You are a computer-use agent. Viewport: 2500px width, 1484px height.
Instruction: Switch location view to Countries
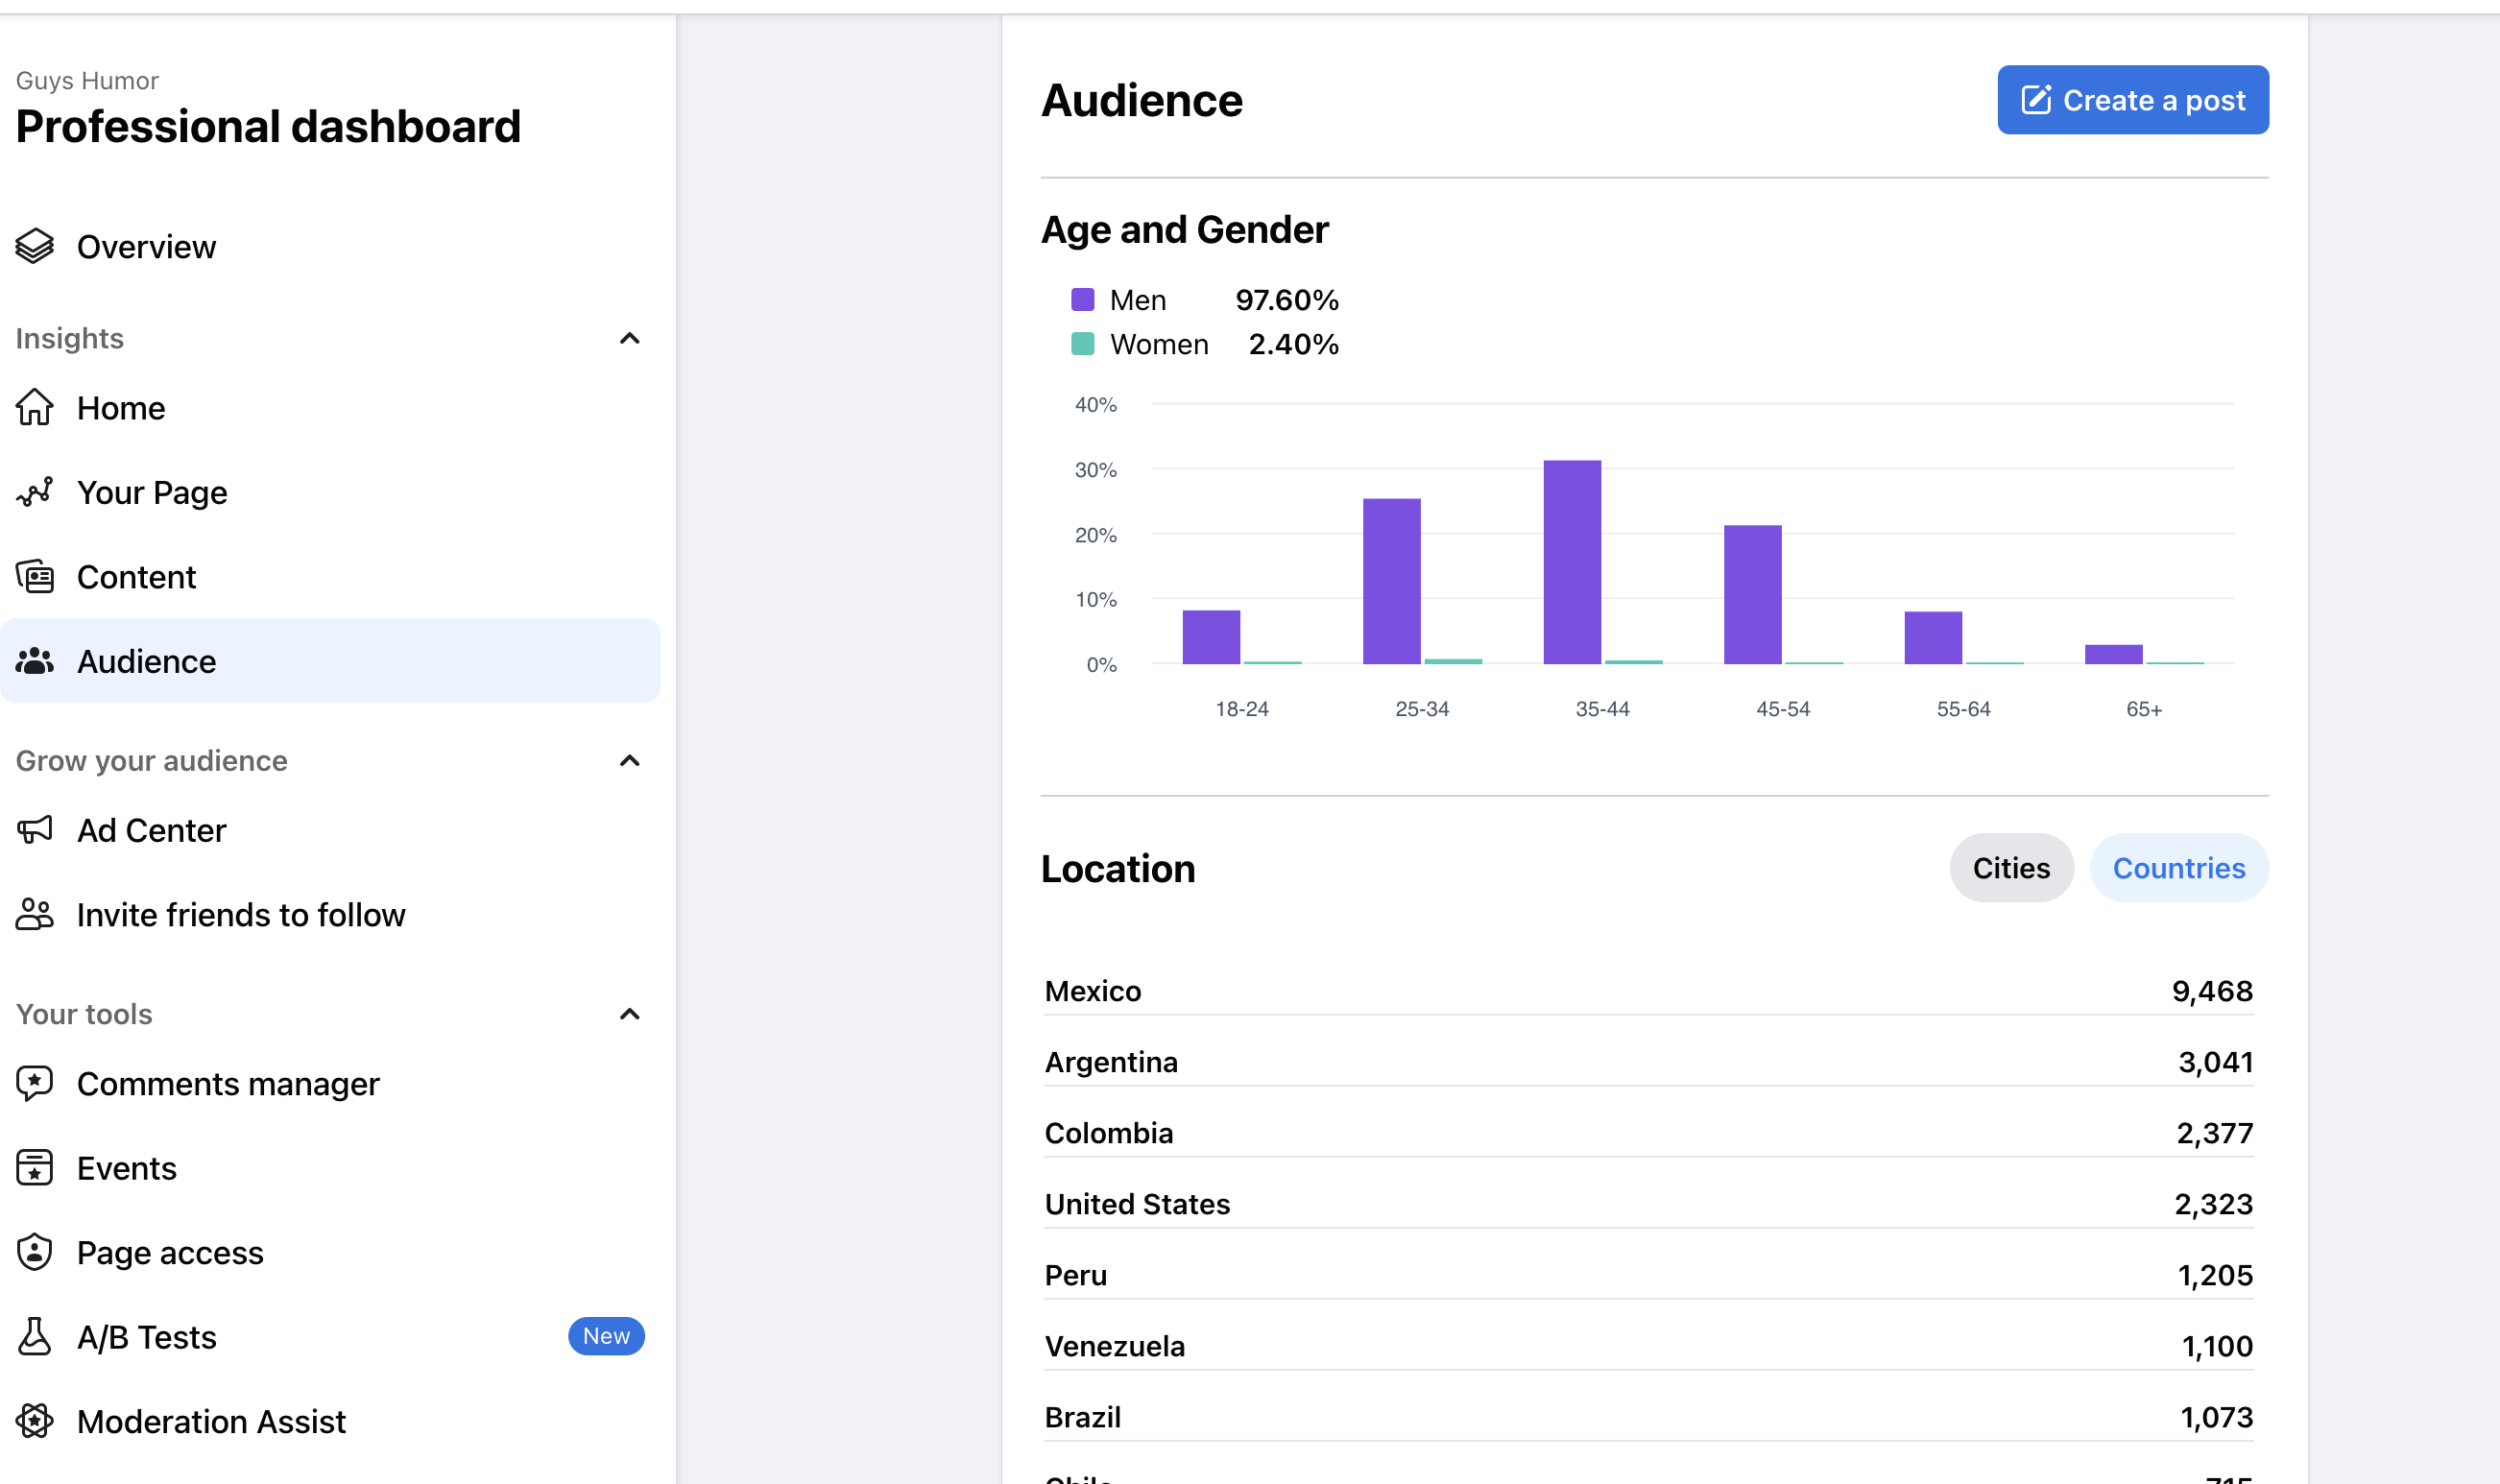coord(2179,868)
